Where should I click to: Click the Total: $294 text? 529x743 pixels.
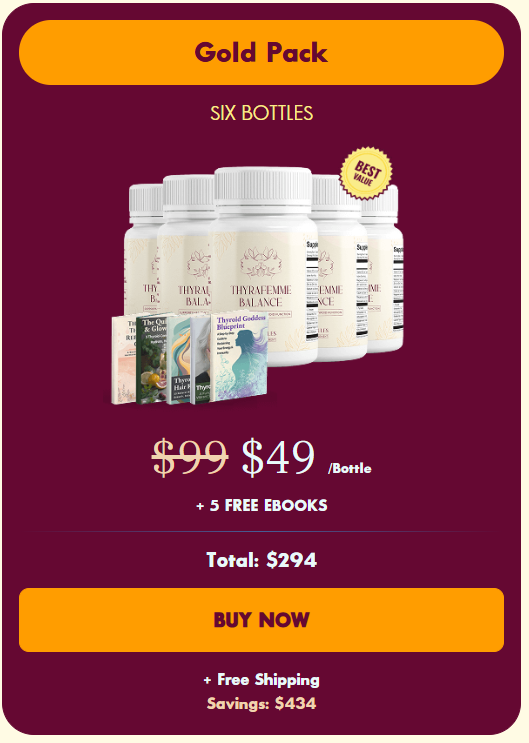(262, 560)
